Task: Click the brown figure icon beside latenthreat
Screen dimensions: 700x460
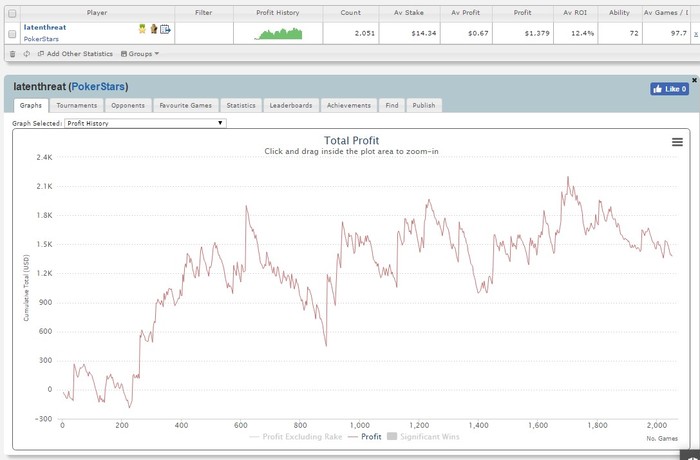Action: (154, 29)
